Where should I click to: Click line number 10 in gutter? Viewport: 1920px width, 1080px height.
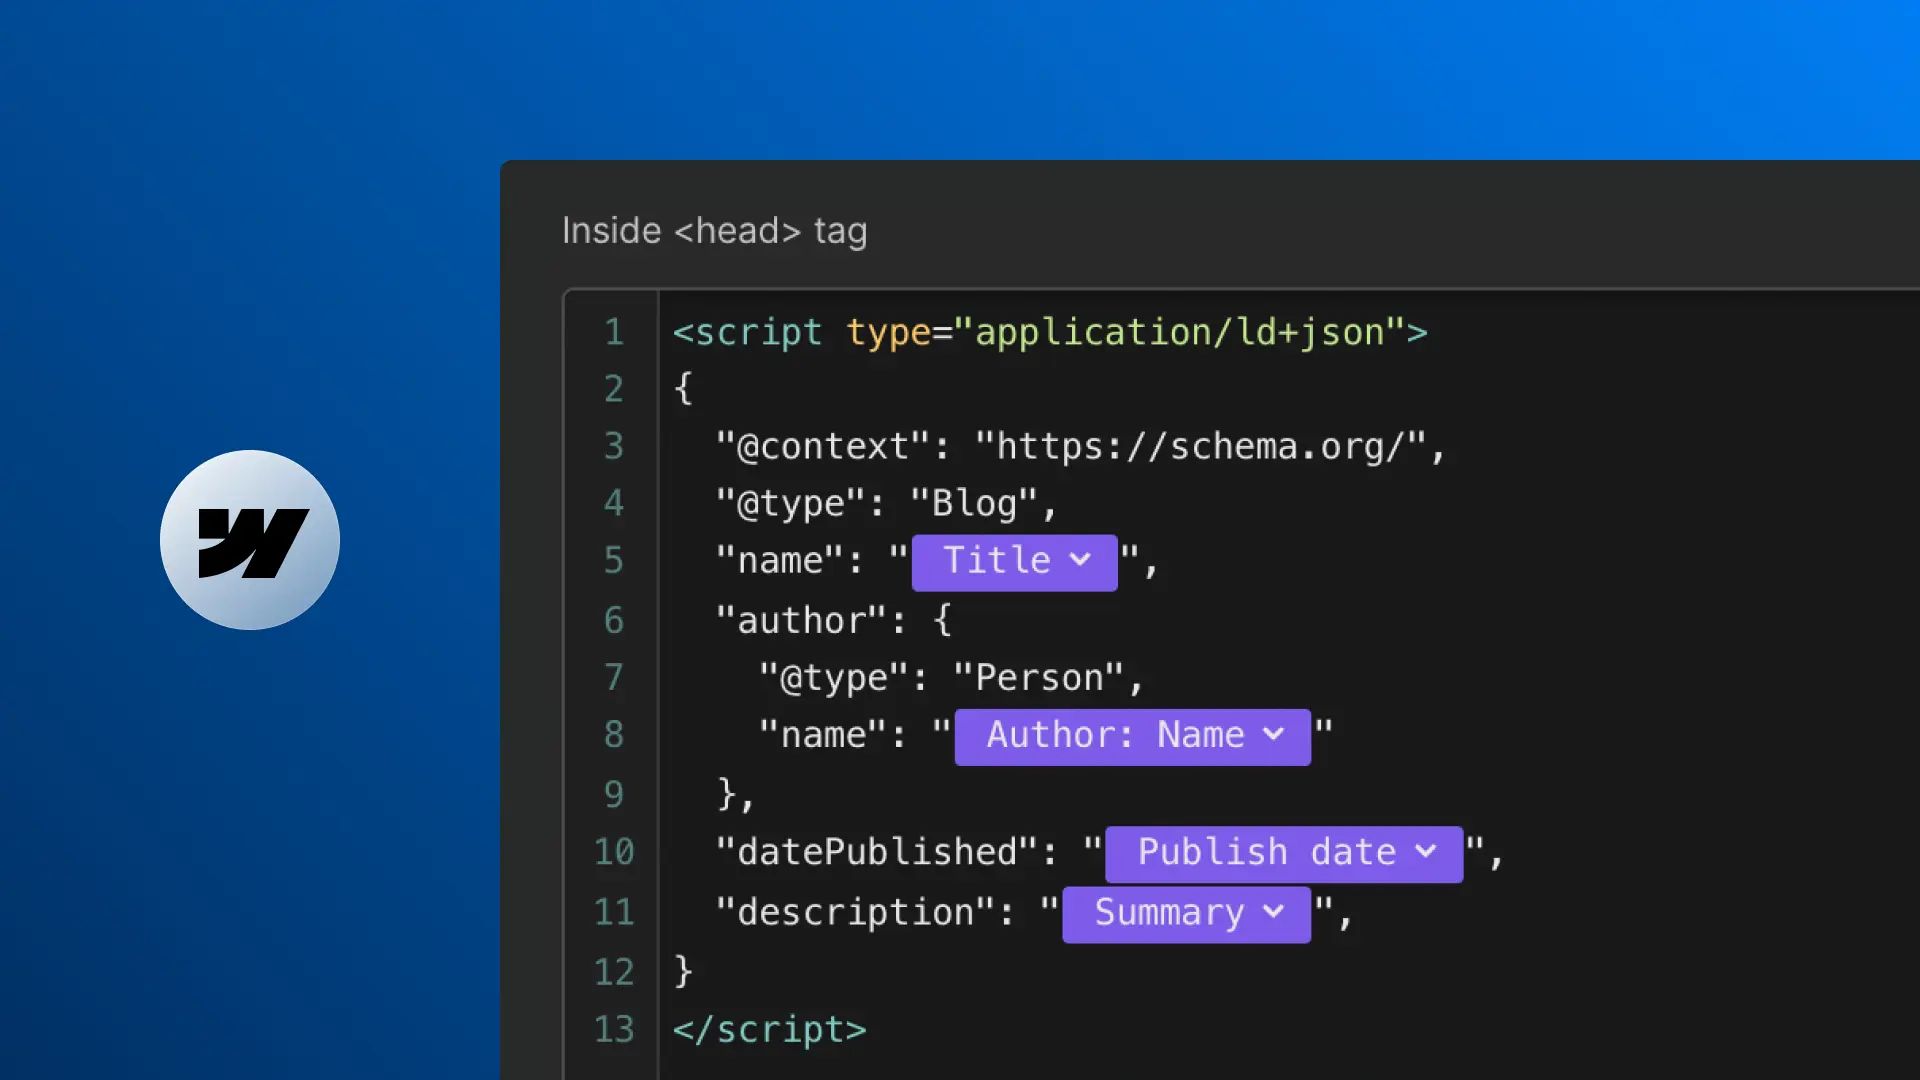(614, 852)
